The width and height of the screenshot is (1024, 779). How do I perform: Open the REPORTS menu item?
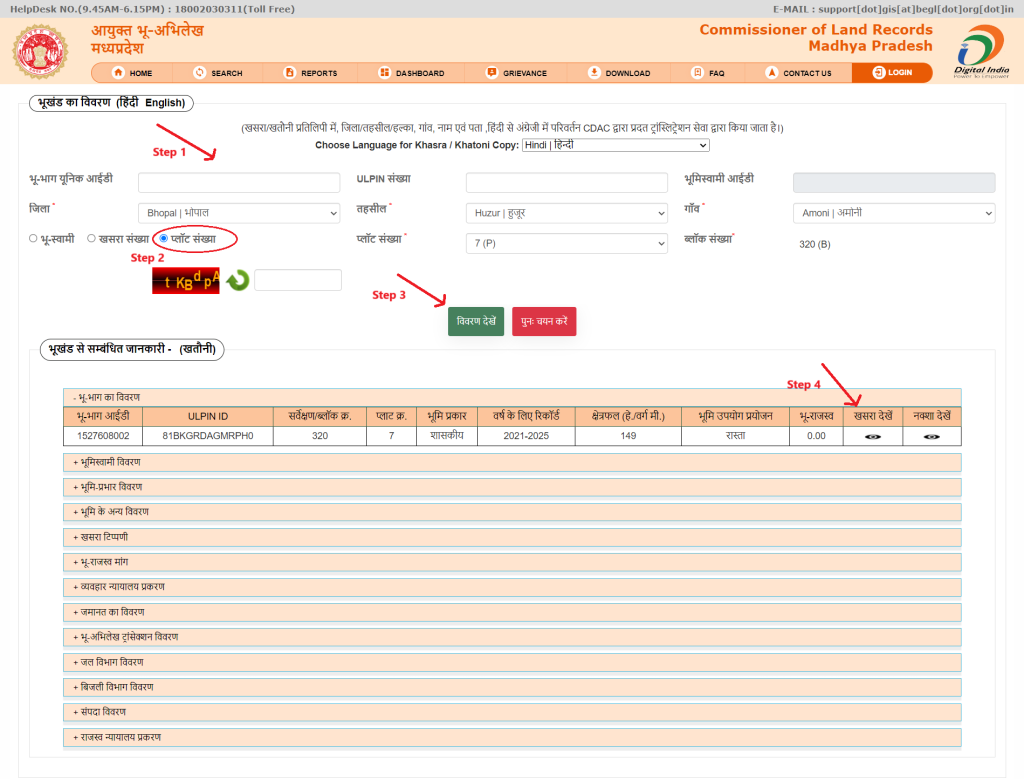pos(310,73)
